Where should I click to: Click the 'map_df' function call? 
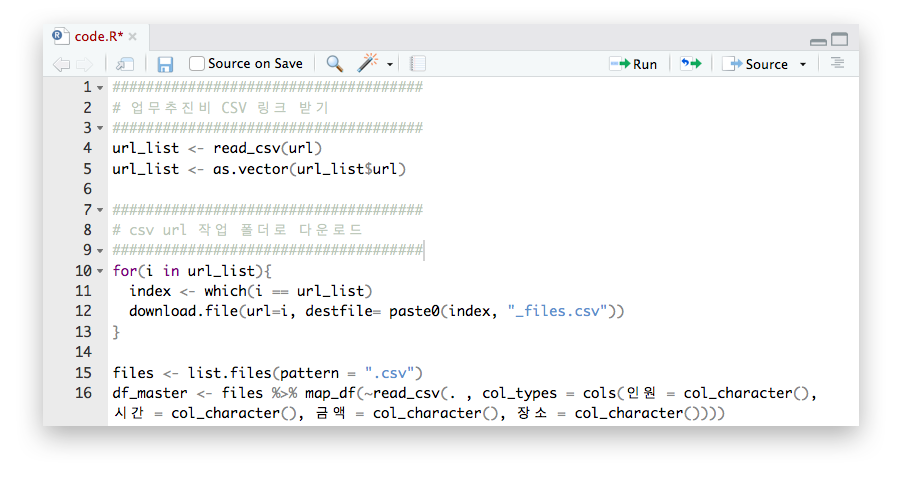click(x=330, y=393)
